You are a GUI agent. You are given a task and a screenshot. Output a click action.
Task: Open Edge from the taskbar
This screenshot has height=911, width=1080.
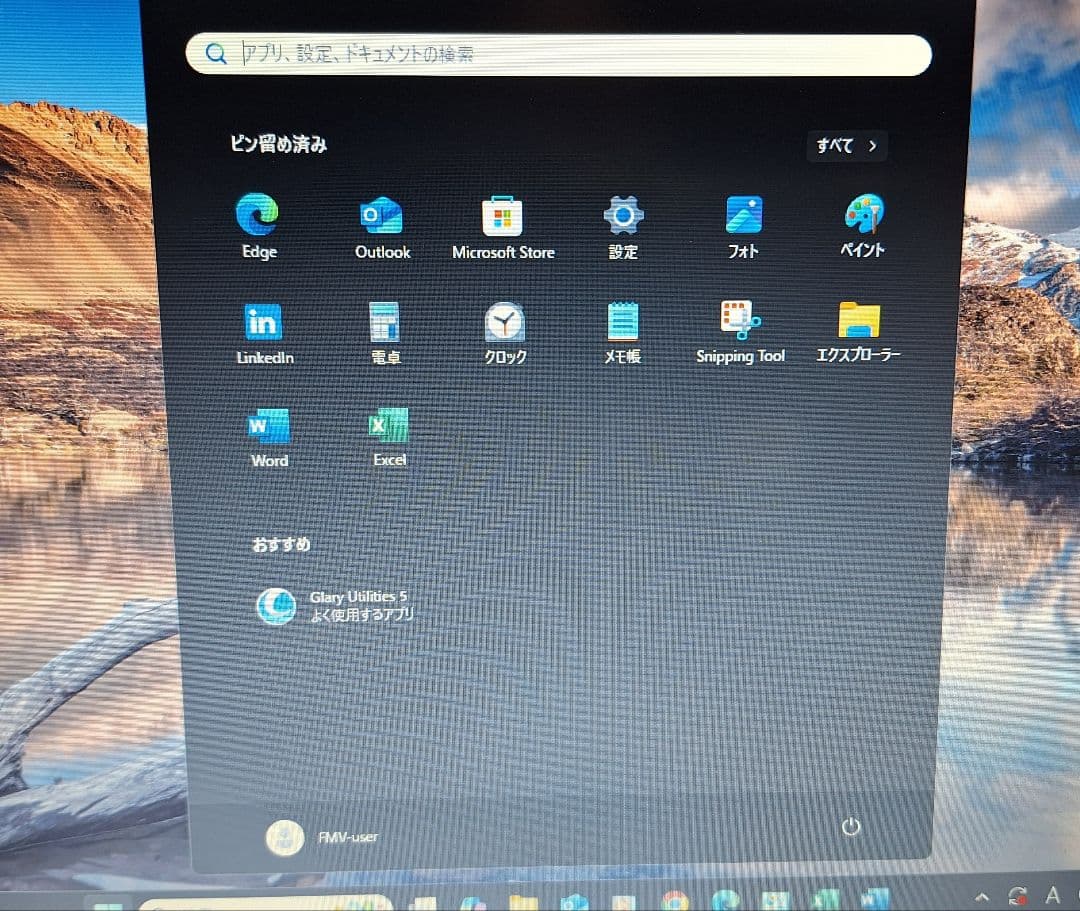(x=725, y=901)
